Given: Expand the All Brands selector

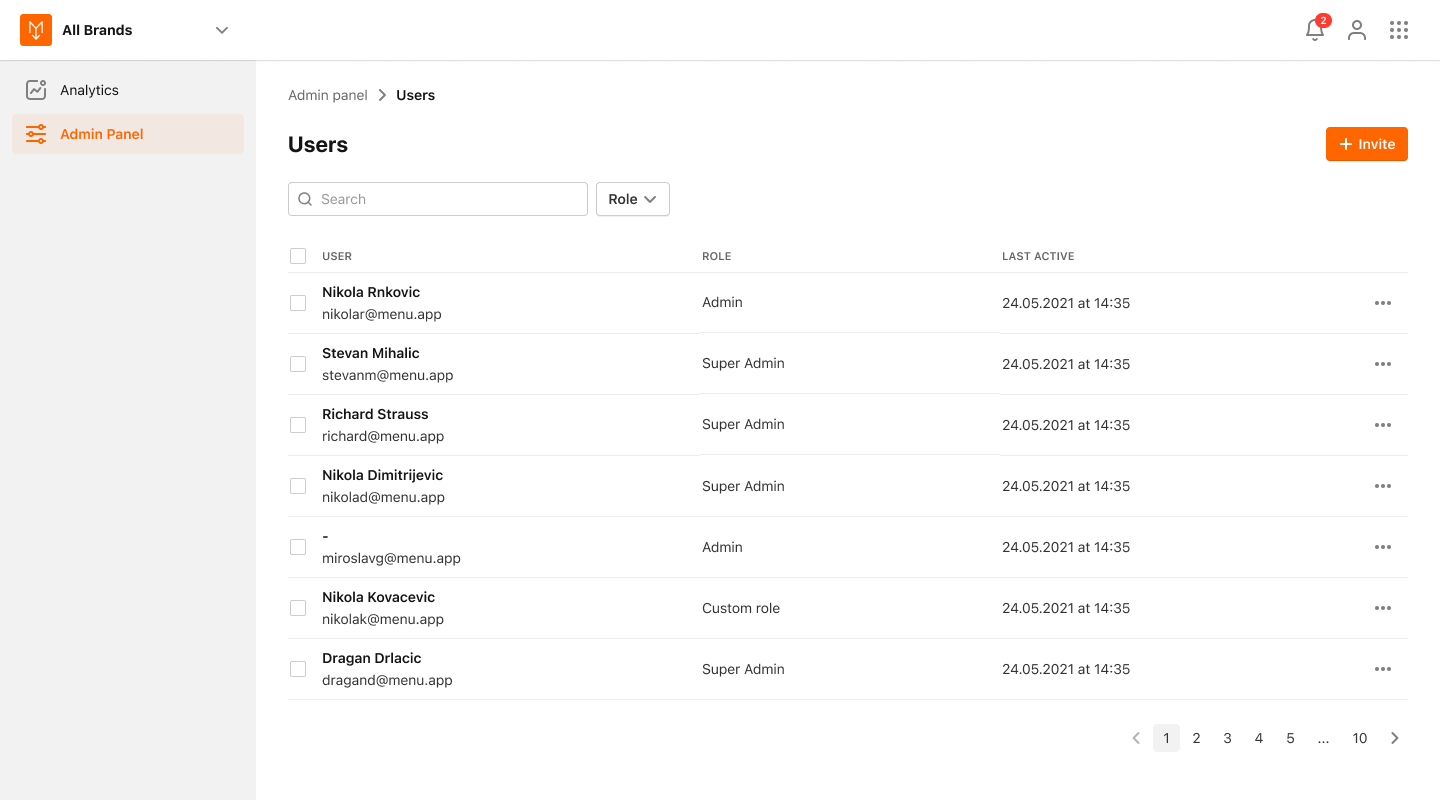Looking at the screenshot, I should click(221, 30).
